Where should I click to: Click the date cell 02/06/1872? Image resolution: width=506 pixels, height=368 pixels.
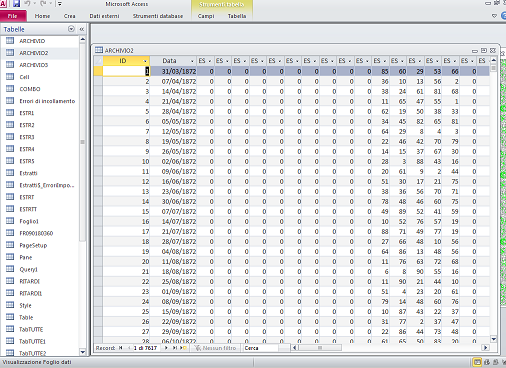click(x=173, y=161)
